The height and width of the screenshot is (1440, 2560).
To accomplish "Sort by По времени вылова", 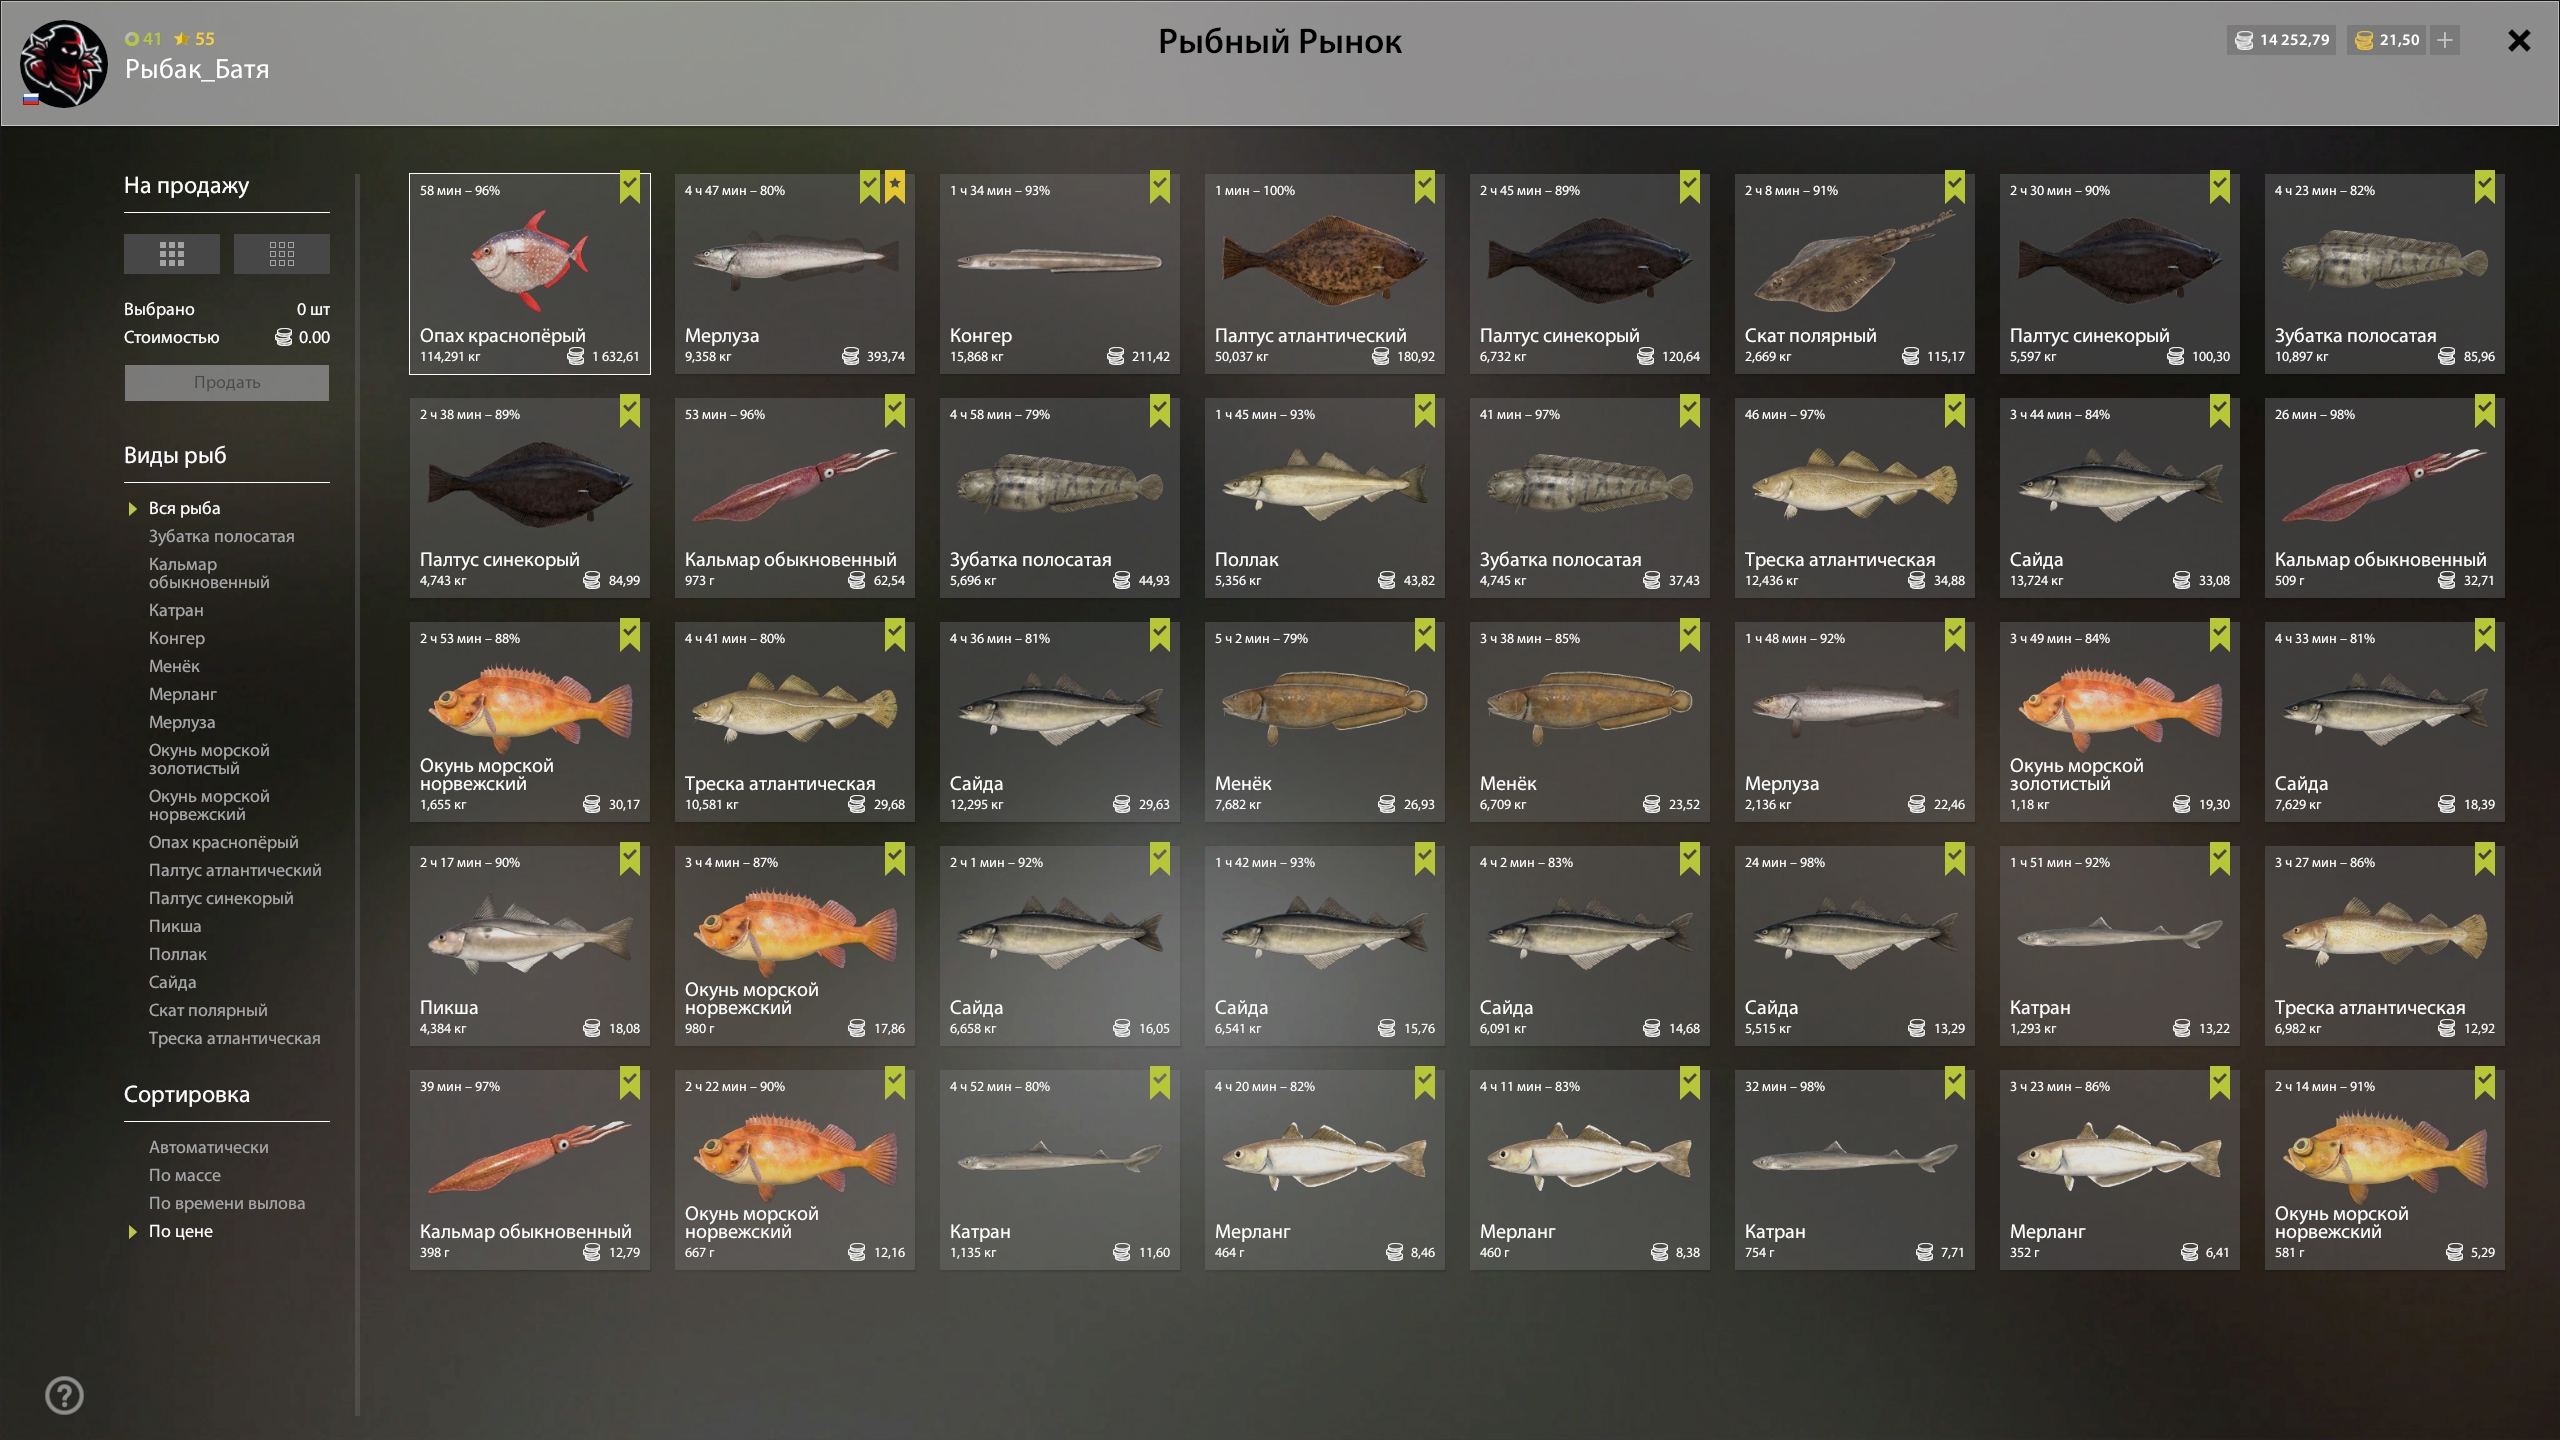I will coord(227,1203).
